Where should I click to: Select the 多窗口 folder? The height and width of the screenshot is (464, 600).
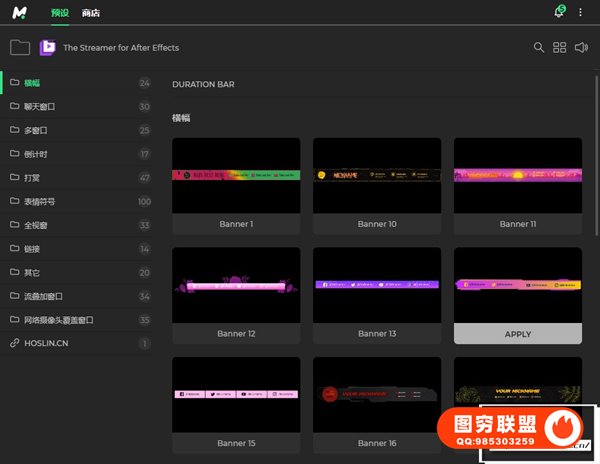[36, 130]
